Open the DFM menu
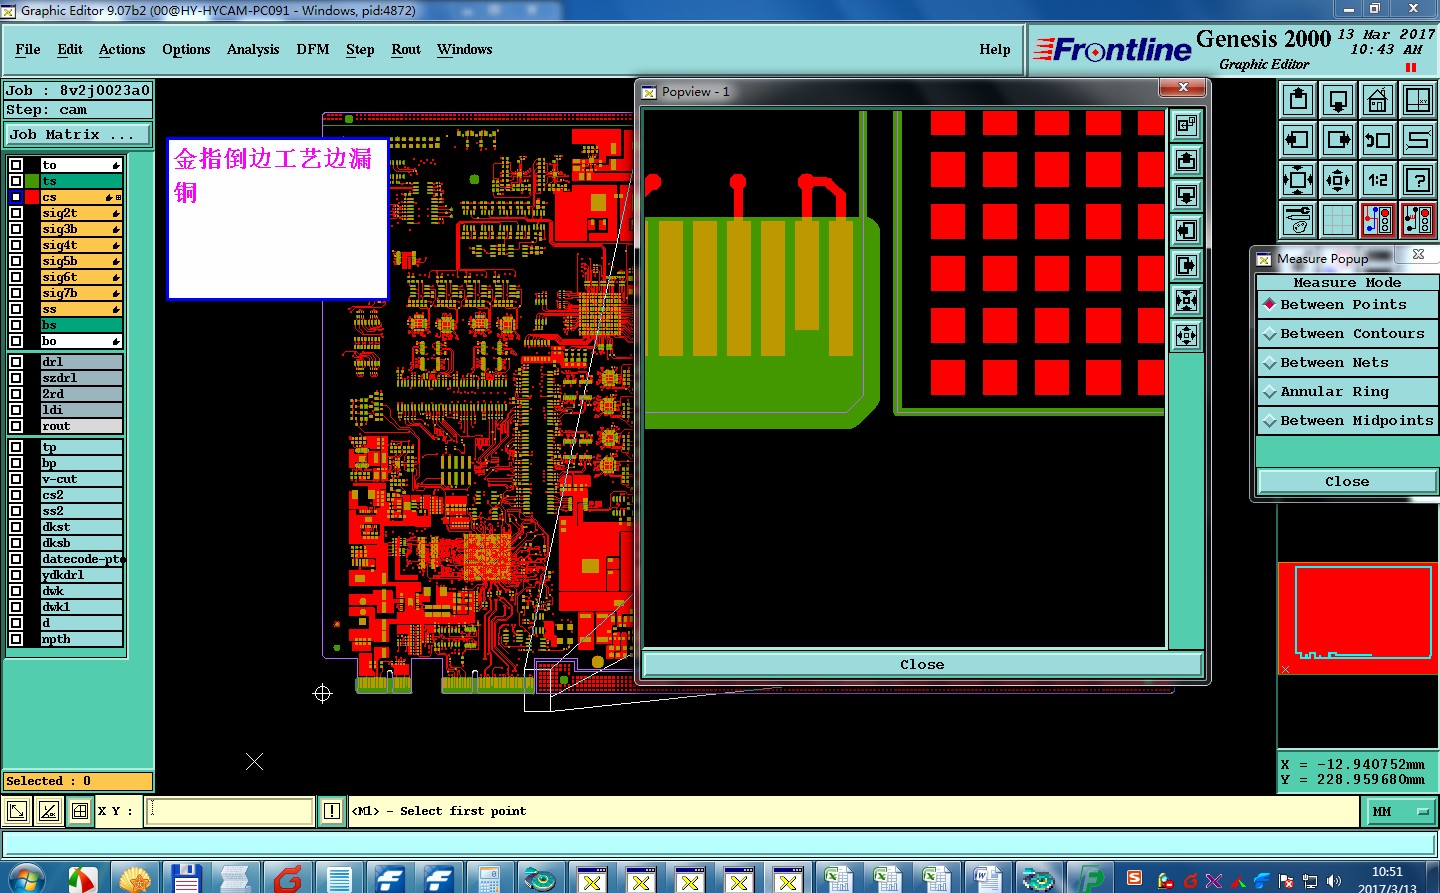1440x893 pixels. 313,49
